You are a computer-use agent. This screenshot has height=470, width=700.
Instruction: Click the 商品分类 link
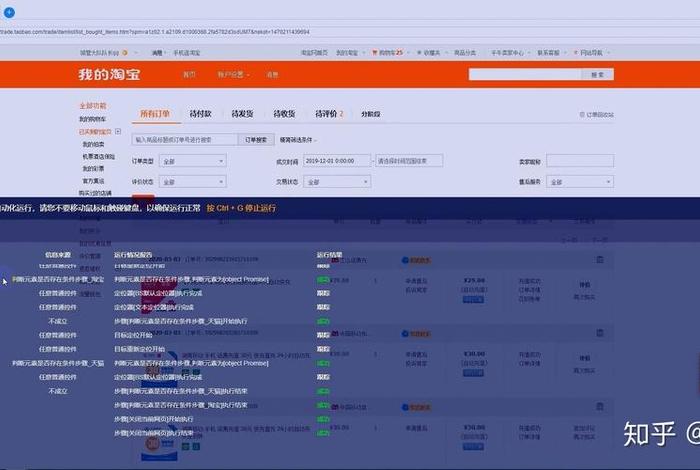465,53
